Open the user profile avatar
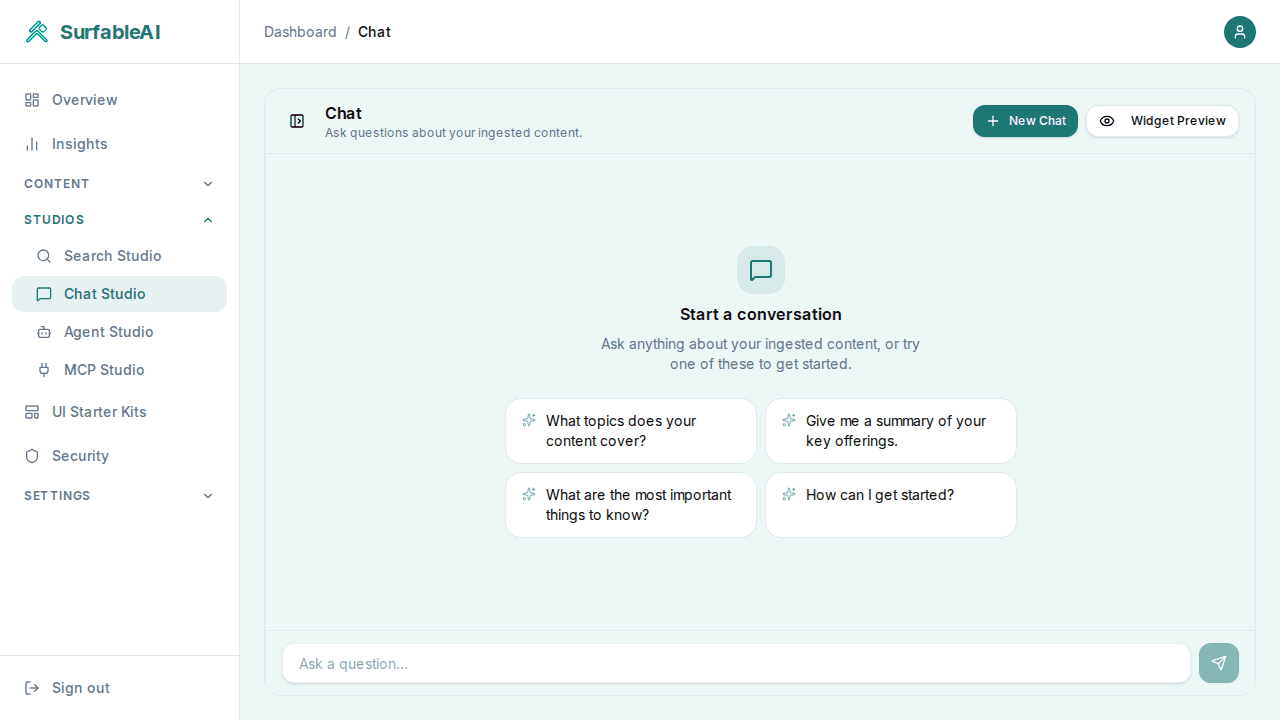The width and height of the screenshot is (1280, 720). (1239, 32)
